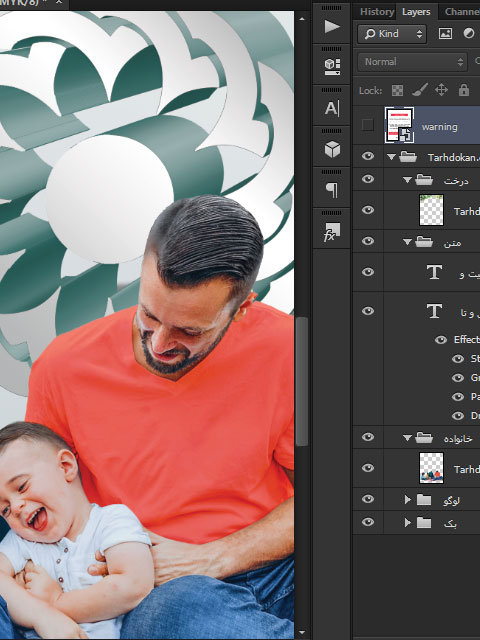The width and height of the screenshot is (480, 640).
Task: Hide the first text layer
Action: [368, 272]
